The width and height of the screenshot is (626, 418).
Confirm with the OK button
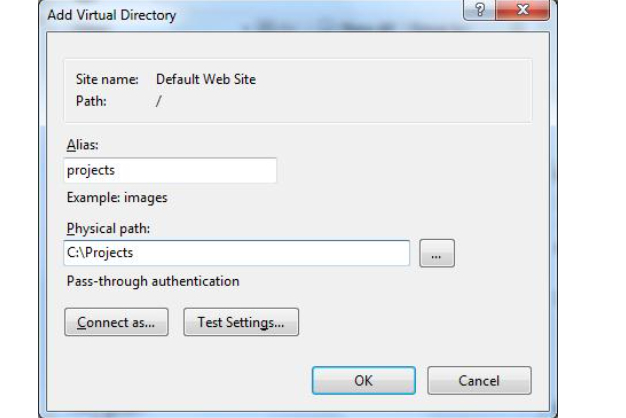[x=363, y=381]
